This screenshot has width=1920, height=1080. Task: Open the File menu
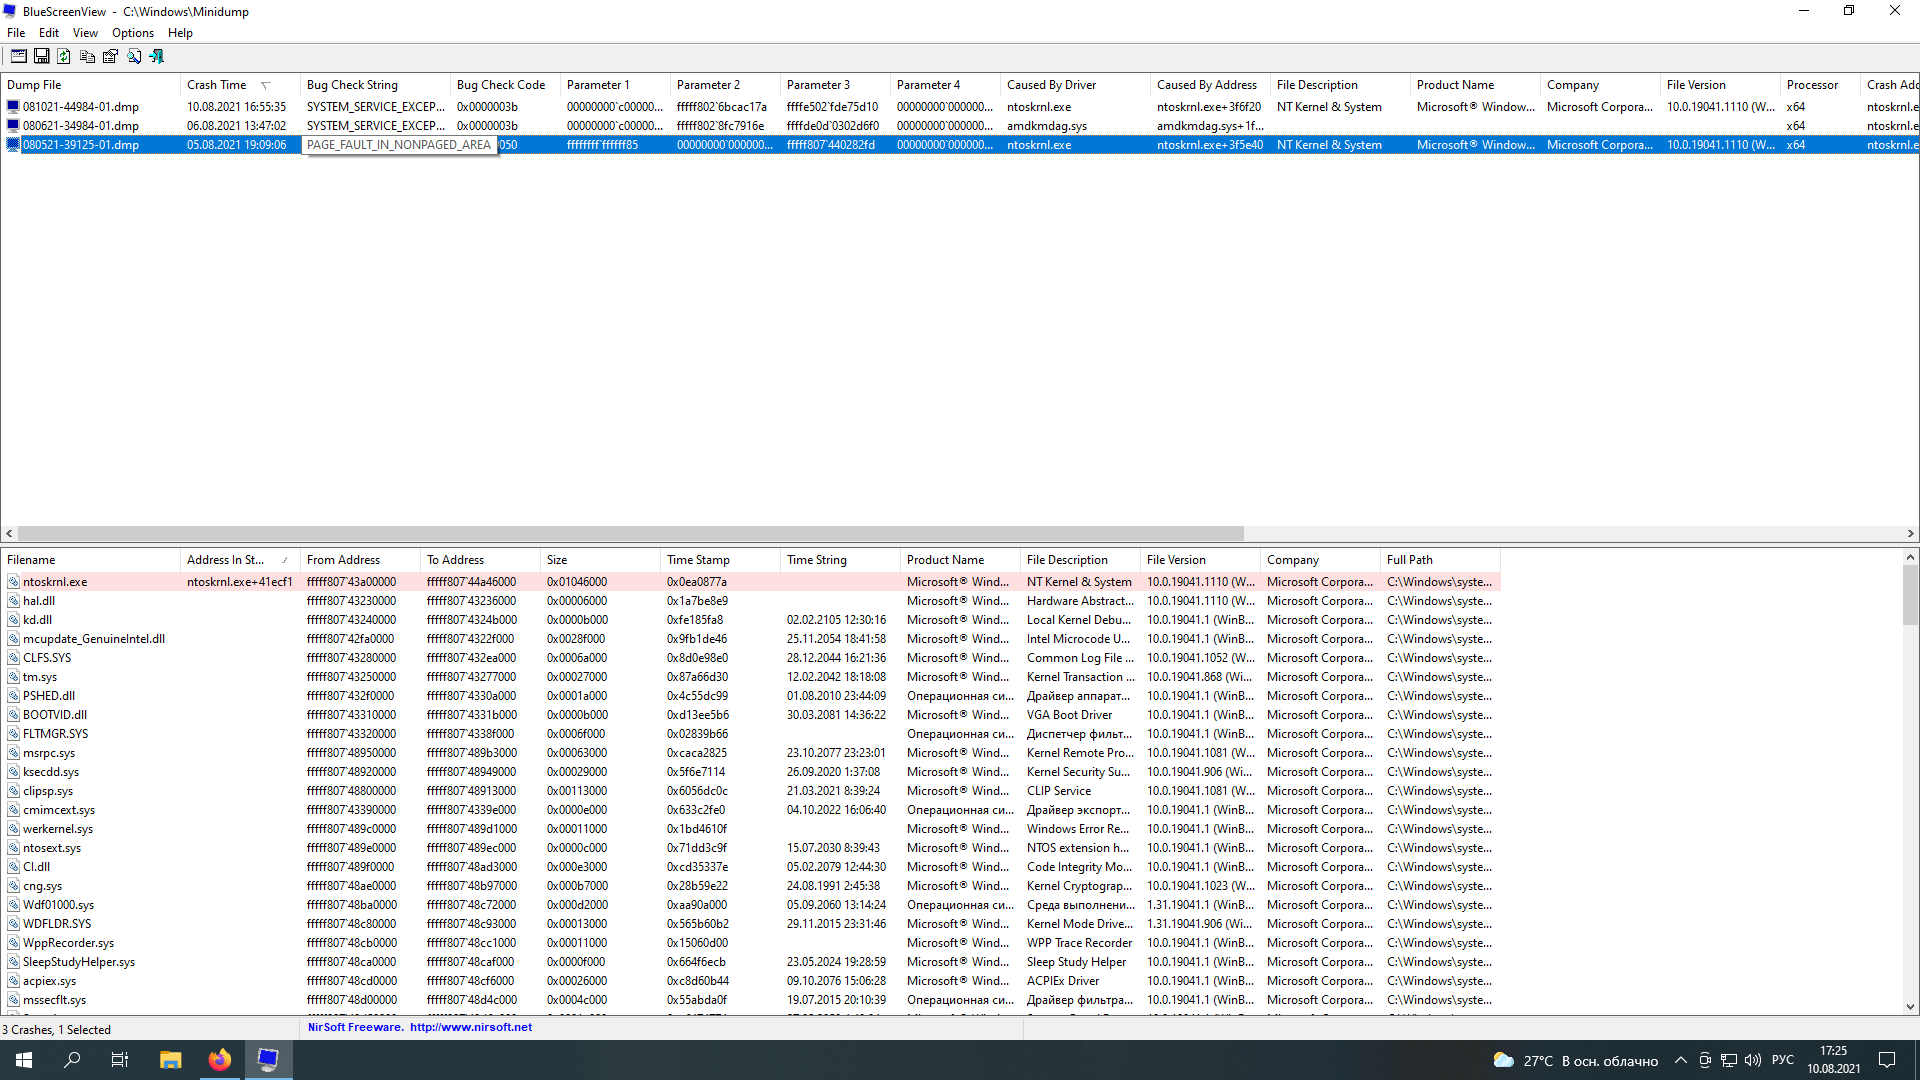click(x=17, y=33)
